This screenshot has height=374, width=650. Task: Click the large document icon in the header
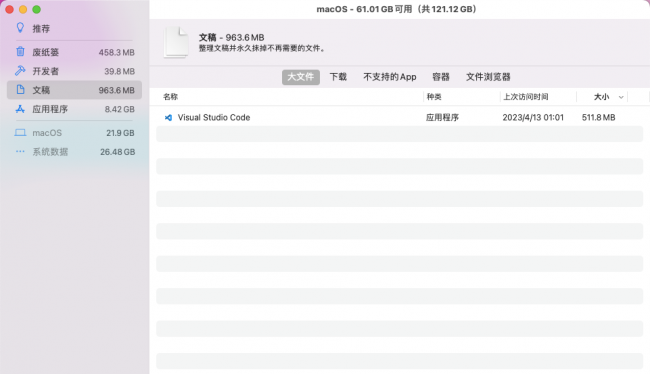[176, 42]
